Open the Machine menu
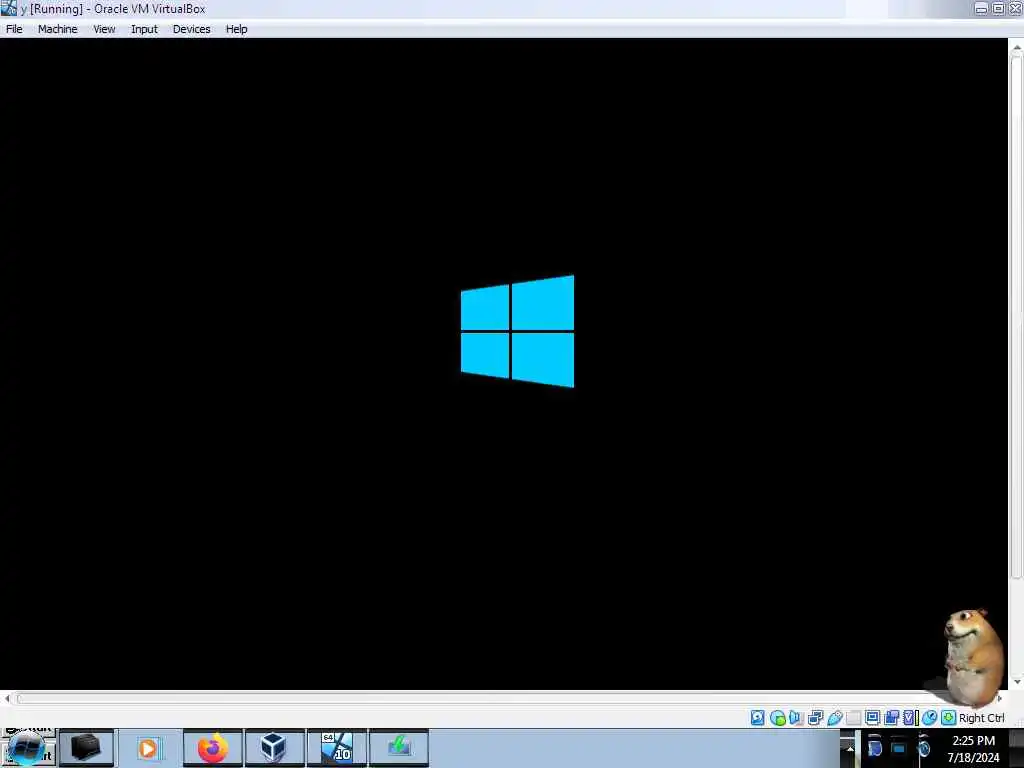1024x768 pixels. [57, 29]
